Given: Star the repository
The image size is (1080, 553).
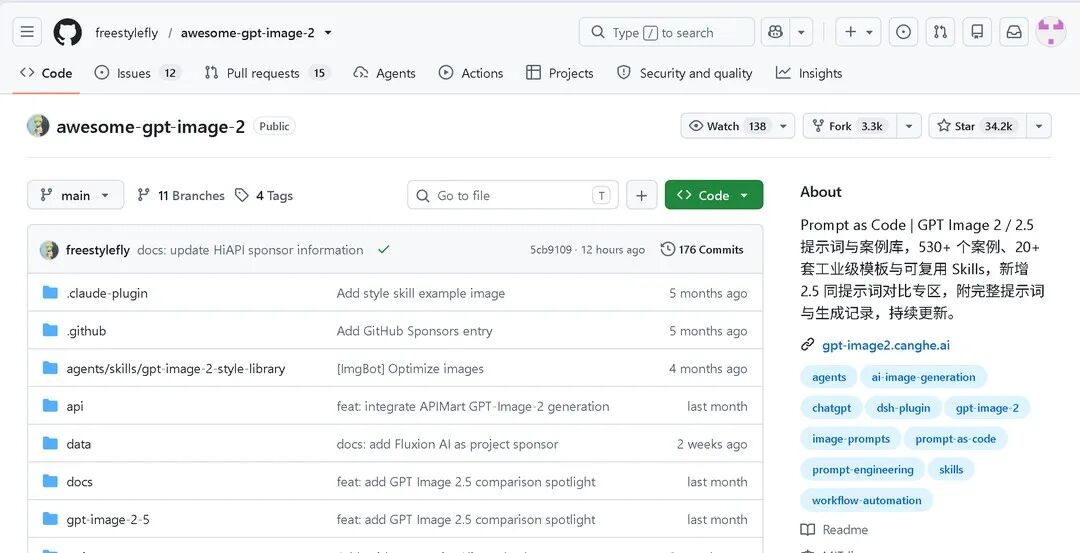Looking at the screenshot, I should pyautogui.click(x=977, y=126).
